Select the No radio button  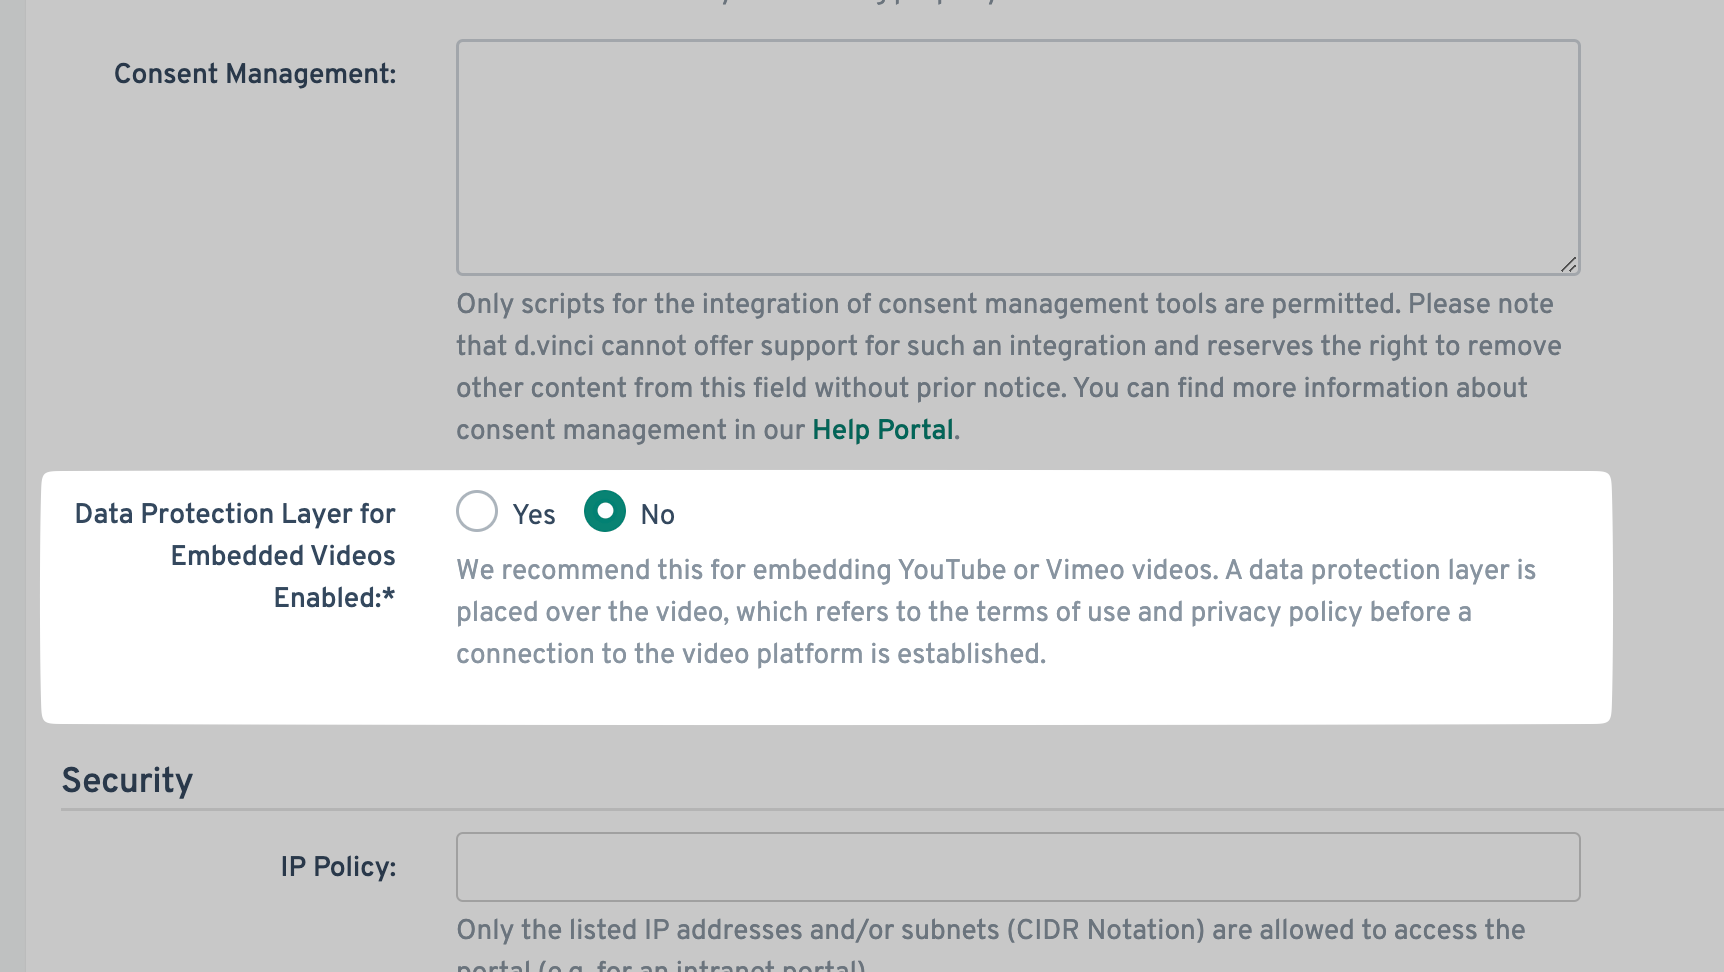[x=605, y=511]
